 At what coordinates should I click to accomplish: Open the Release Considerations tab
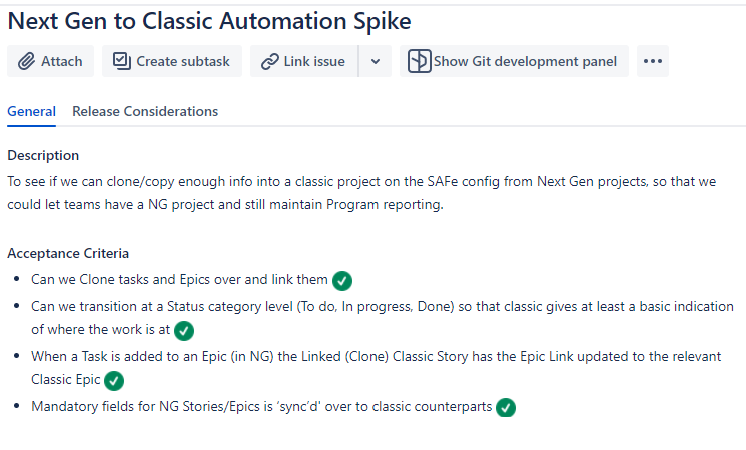(145, 111)
